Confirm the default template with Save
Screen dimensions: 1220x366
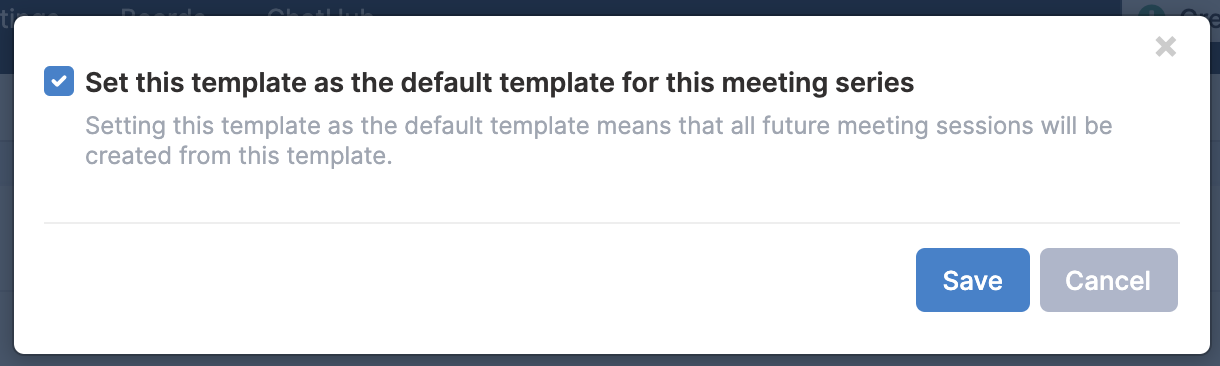pyautogui.click(x=972, y=280)
